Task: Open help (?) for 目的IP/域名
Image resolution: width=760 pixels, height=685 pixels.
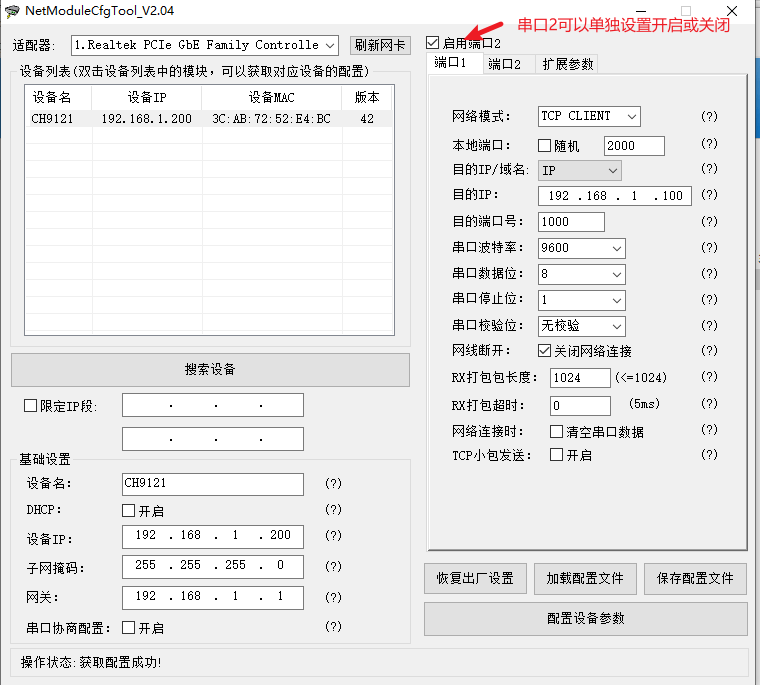Action: pyautogui.click(x=709, y=168)
